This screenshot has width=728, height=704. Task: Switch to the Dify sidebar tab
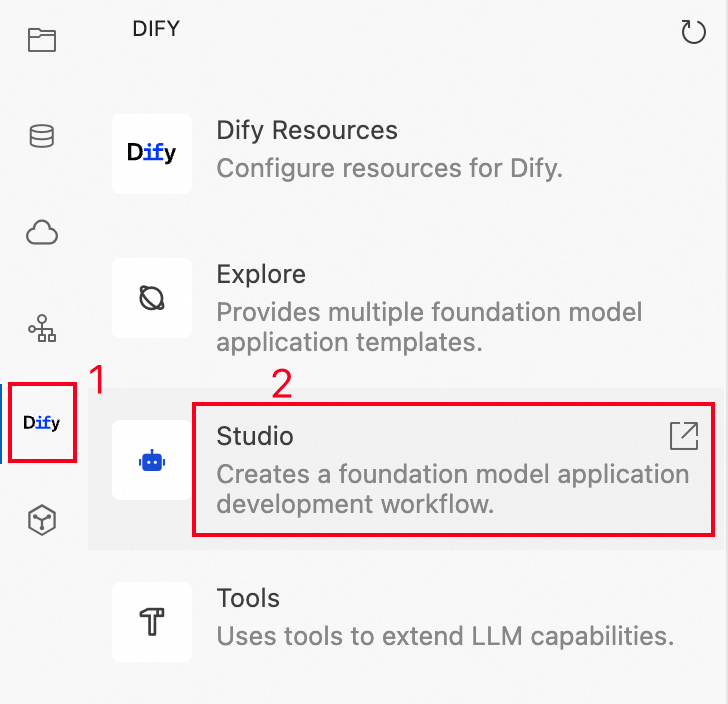[42, 423]
